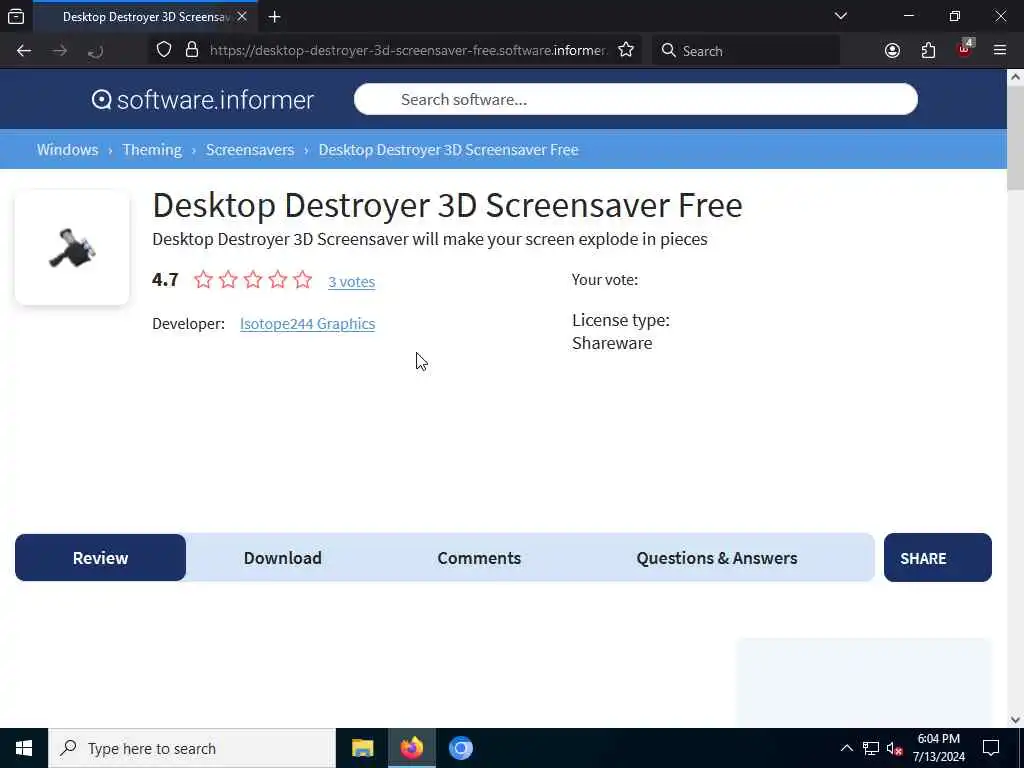Click Desktop Destroyer 3D Screensaver Free breadcrumb

coord(449,150)
